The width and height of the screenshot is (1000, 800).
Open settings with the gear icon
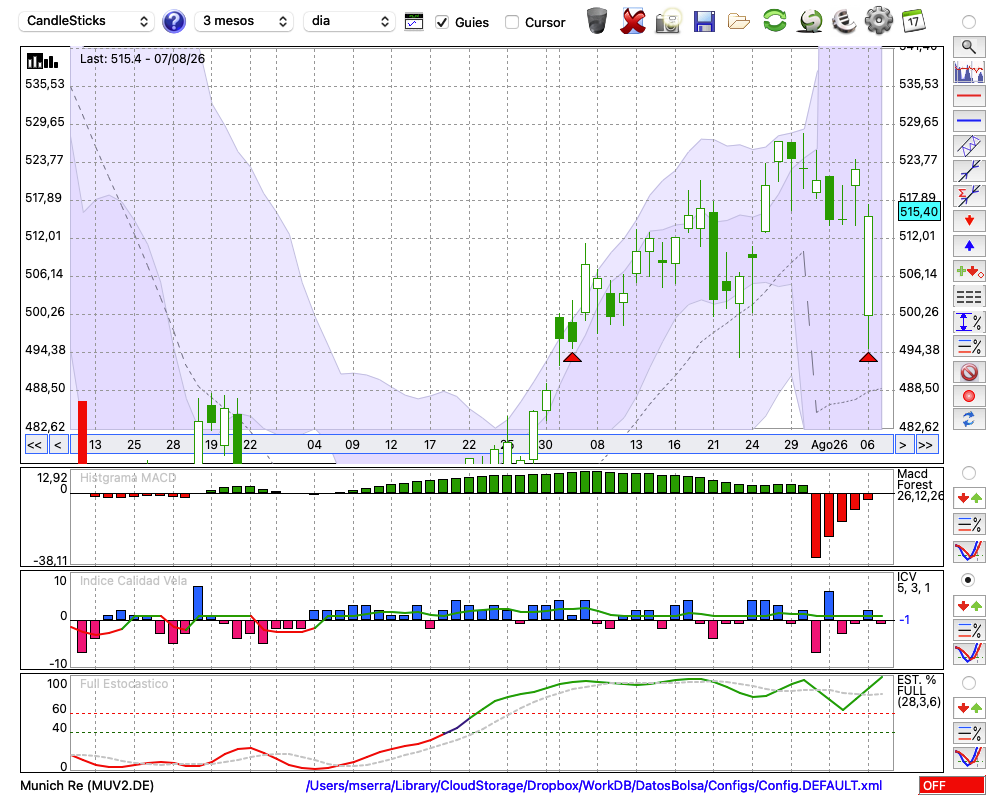tap(879, 20)
